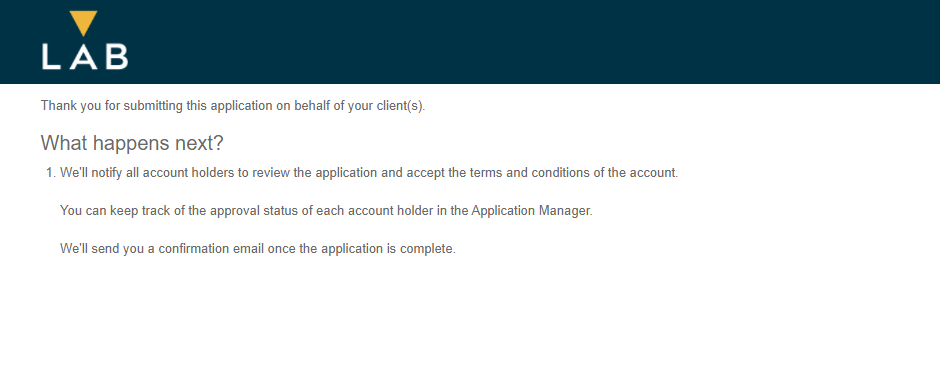Screen dimensions: 940x375
Task: Click the dark navy header banner
Action: [x=470, y=42]
